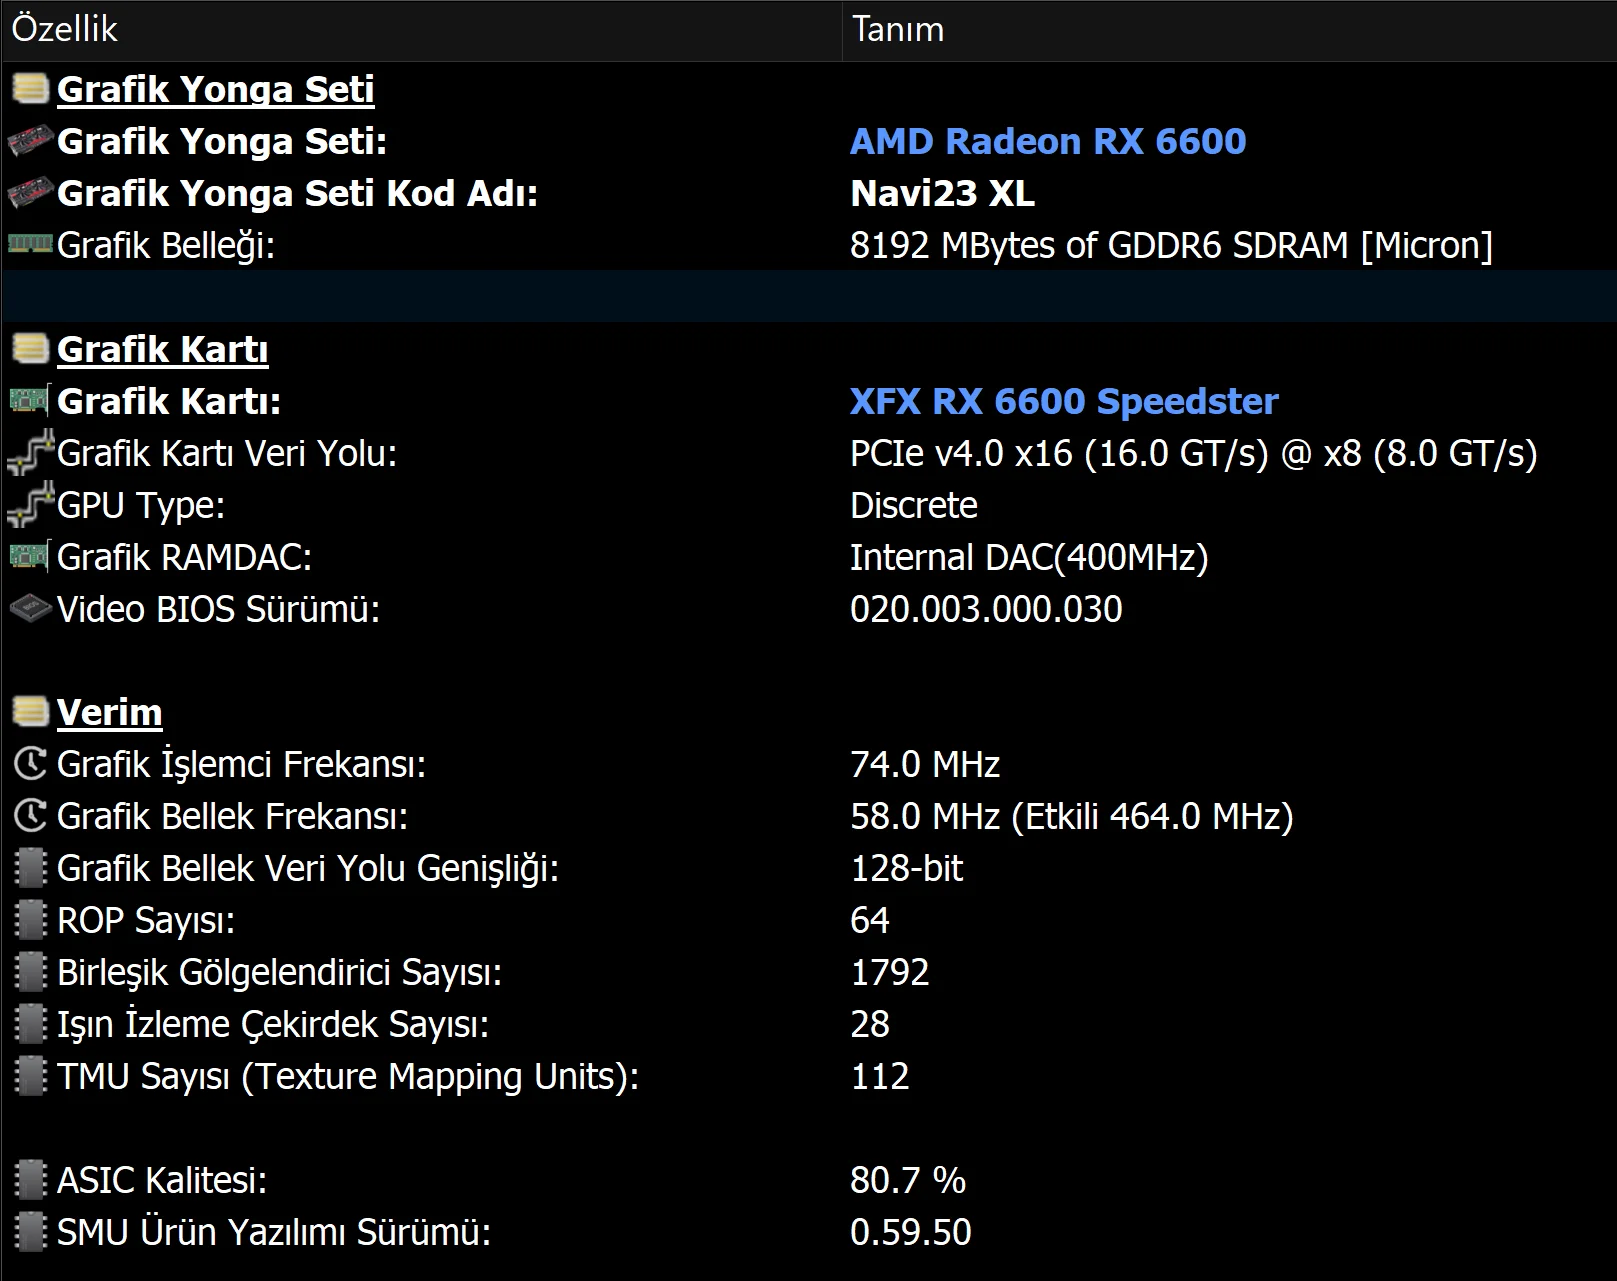Select the 0.59.50 SMU firmware value
The width and height of the screenshot is (1617, 1281).
click(911, 1232)
